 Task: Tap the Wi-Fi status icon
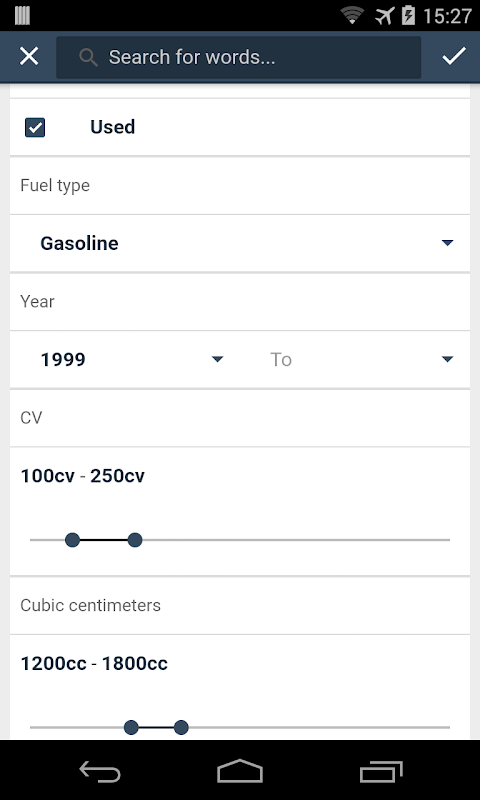[352, 15]
